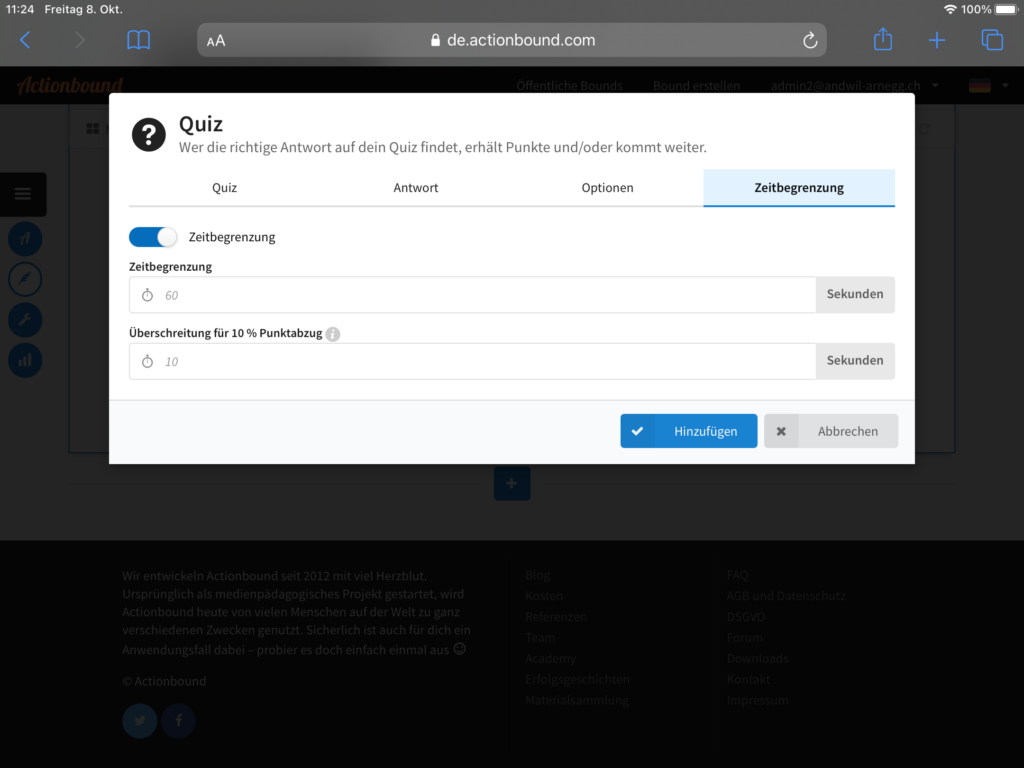Open the Antwort tab
This screenshot has width=1024, height=768.
(416, 188)
